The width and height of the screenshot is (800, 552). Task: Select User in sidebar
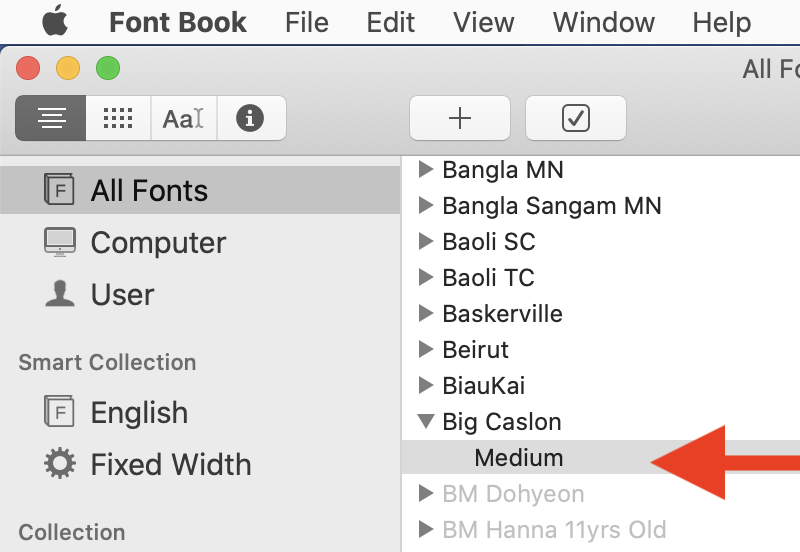coord(200,294)
